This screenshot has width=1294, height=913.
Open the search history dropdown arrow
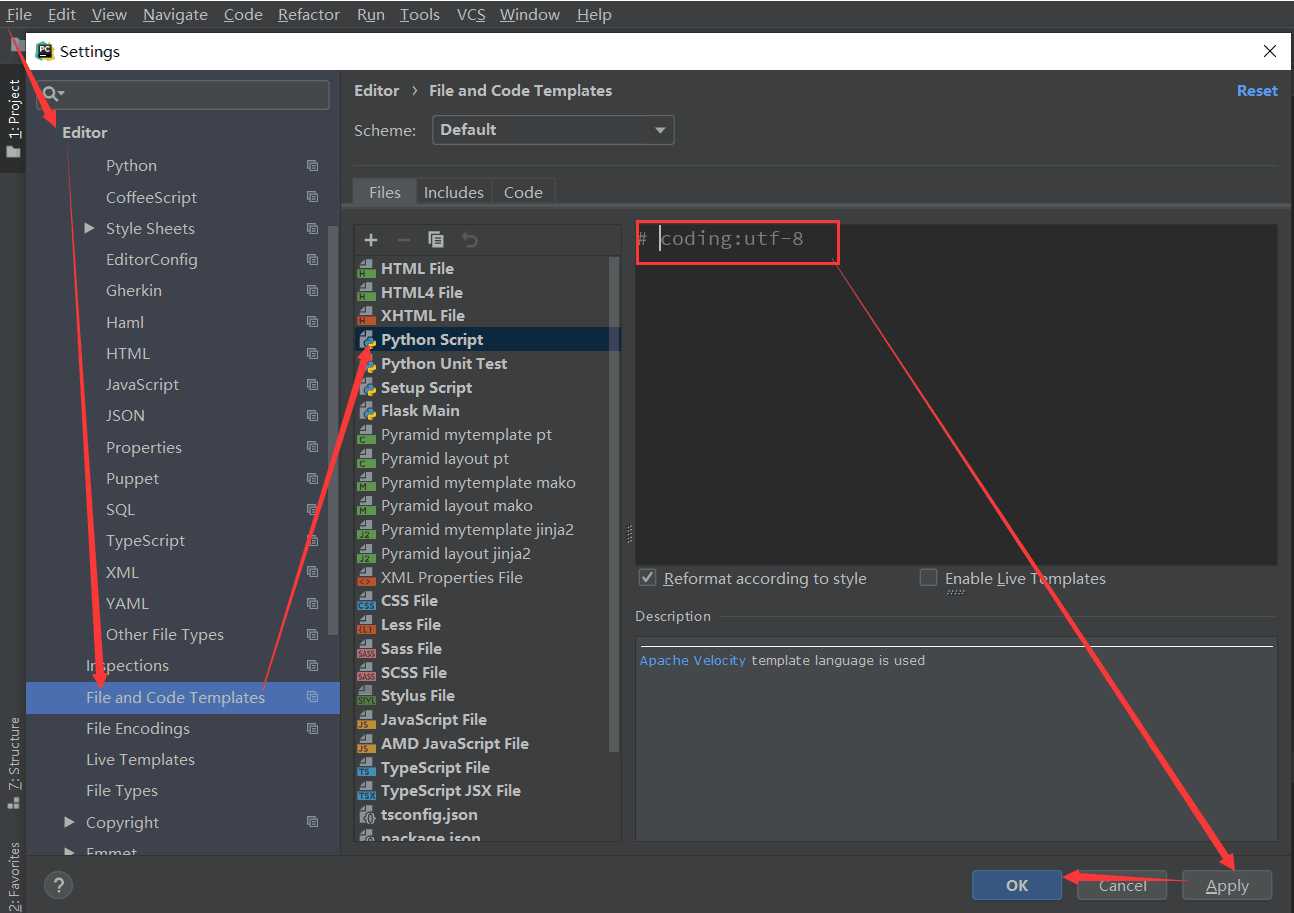click(x=62, y=95)
